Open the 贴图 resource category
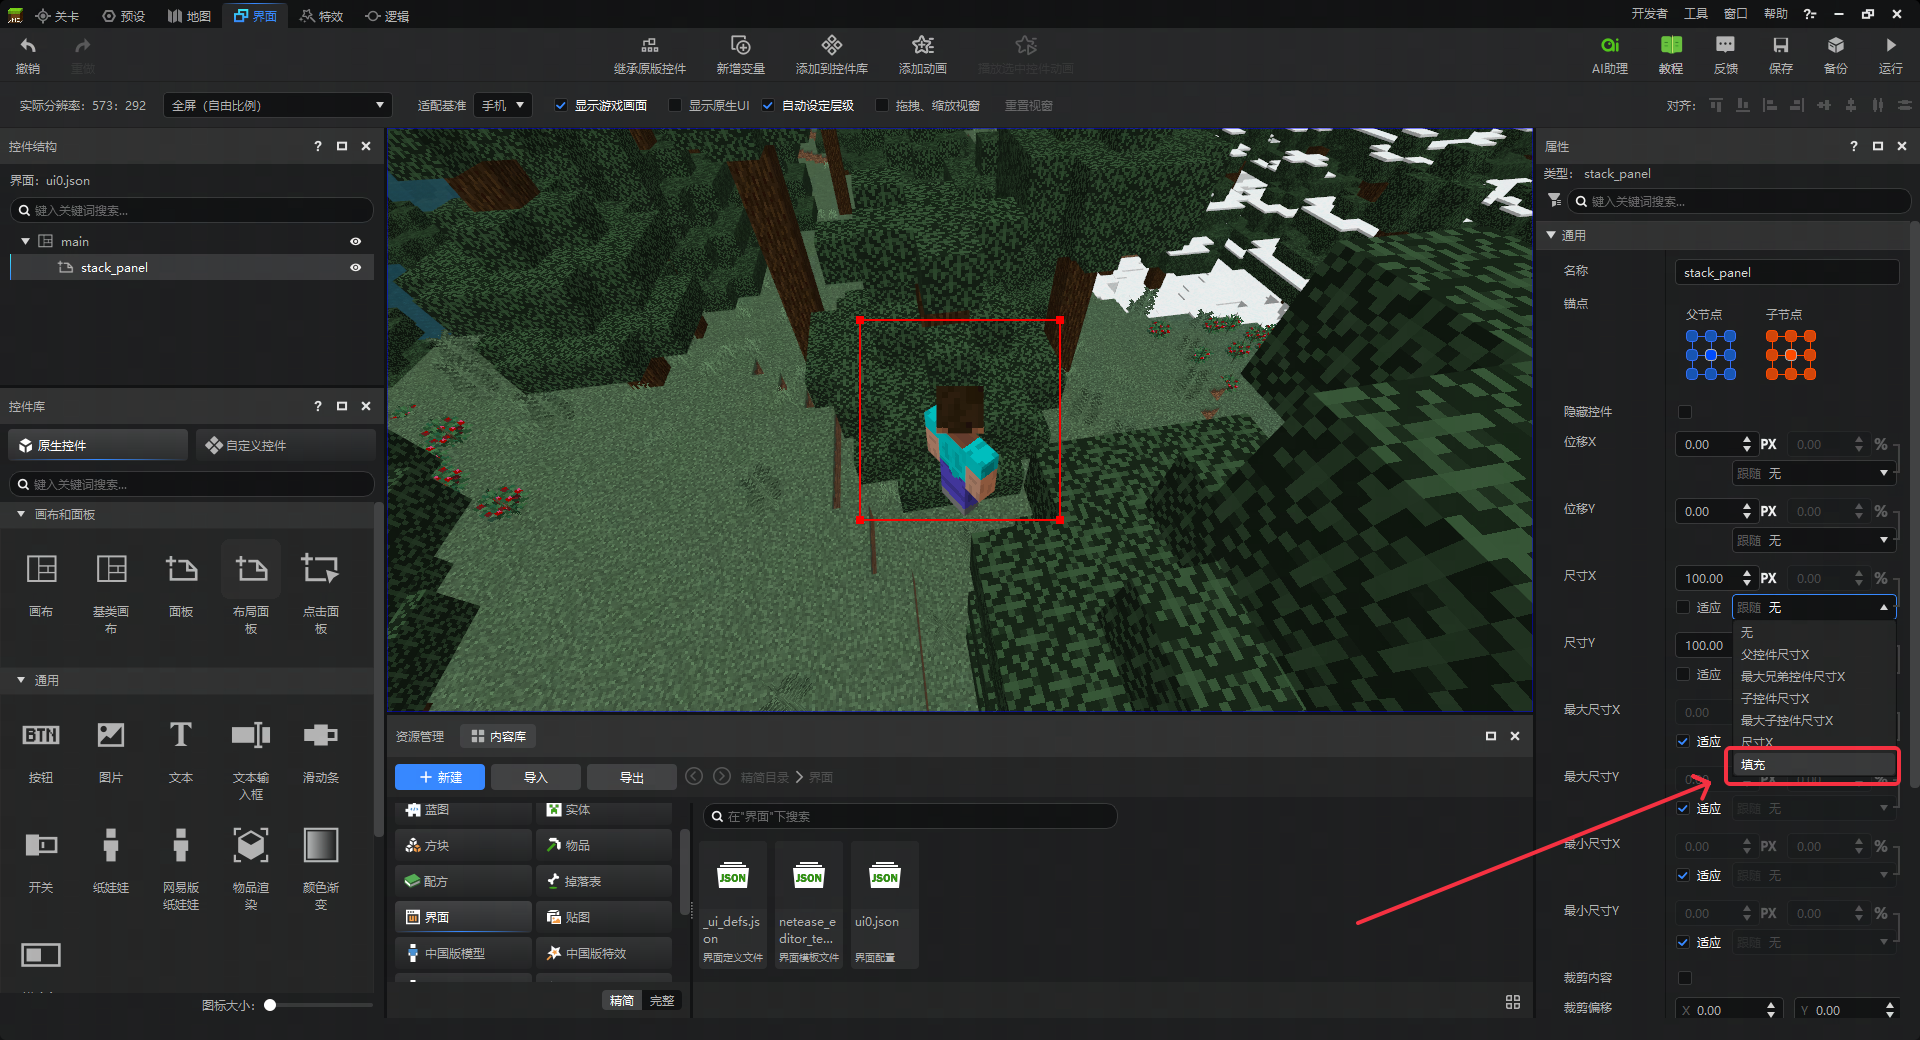The width and height of the screenshot is (1920, 1040). [604, 917]
